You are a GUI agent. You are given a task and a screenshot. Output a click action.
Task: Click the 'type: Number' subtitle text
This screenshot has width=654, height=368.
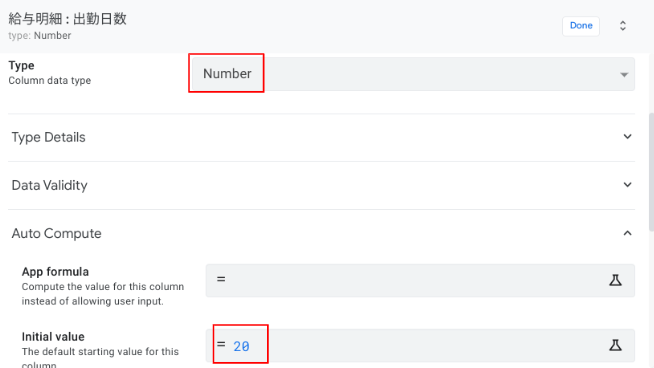click(40, 35)
